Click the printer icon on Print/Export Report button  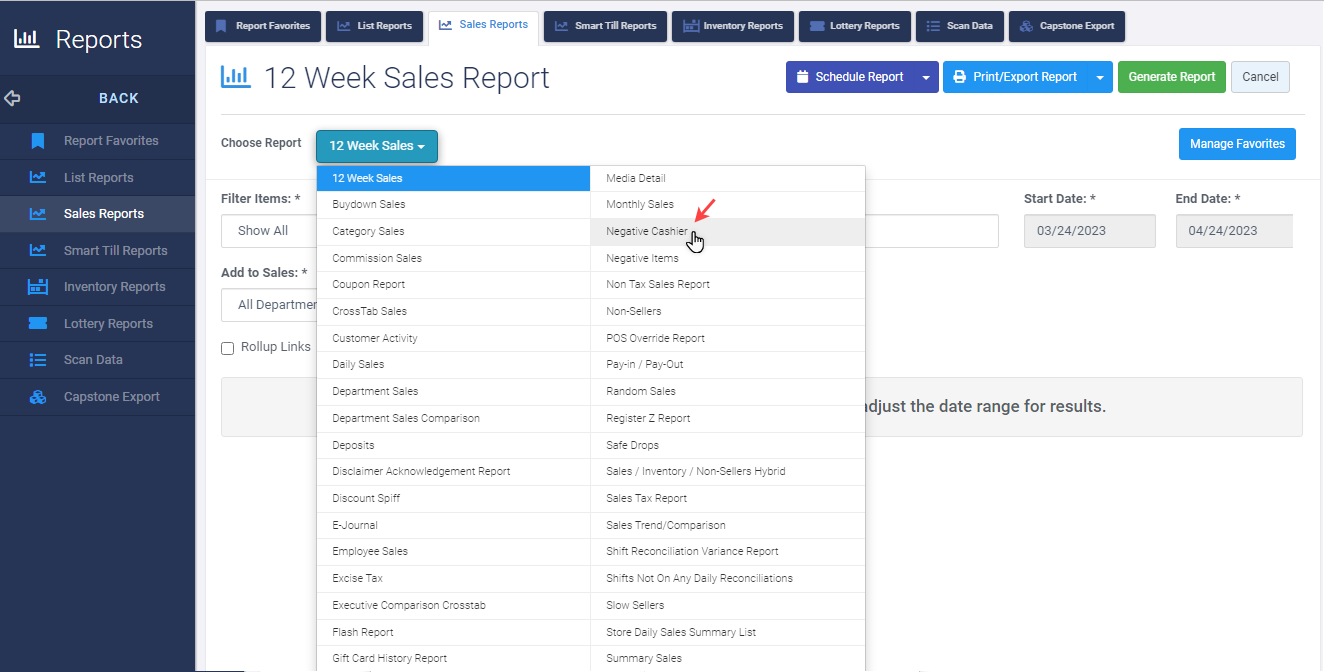(x=959, y=77)
